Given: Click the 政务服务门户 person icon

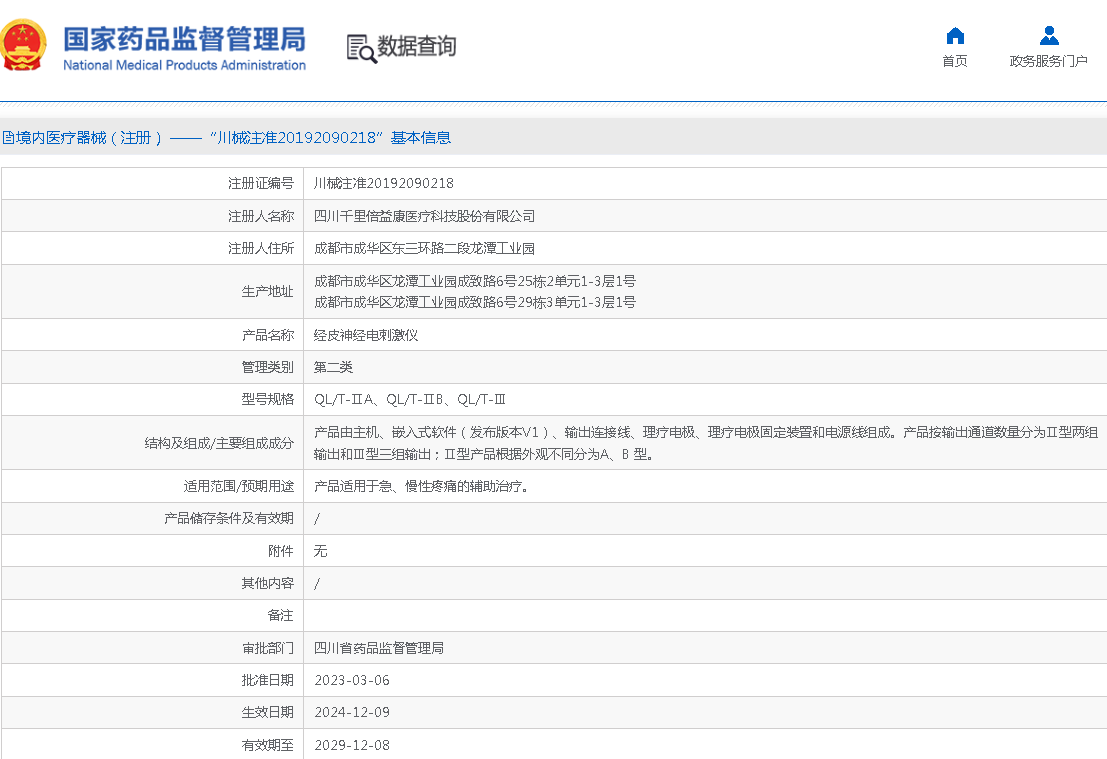Looking at the screenshot, I should 1048,36.
